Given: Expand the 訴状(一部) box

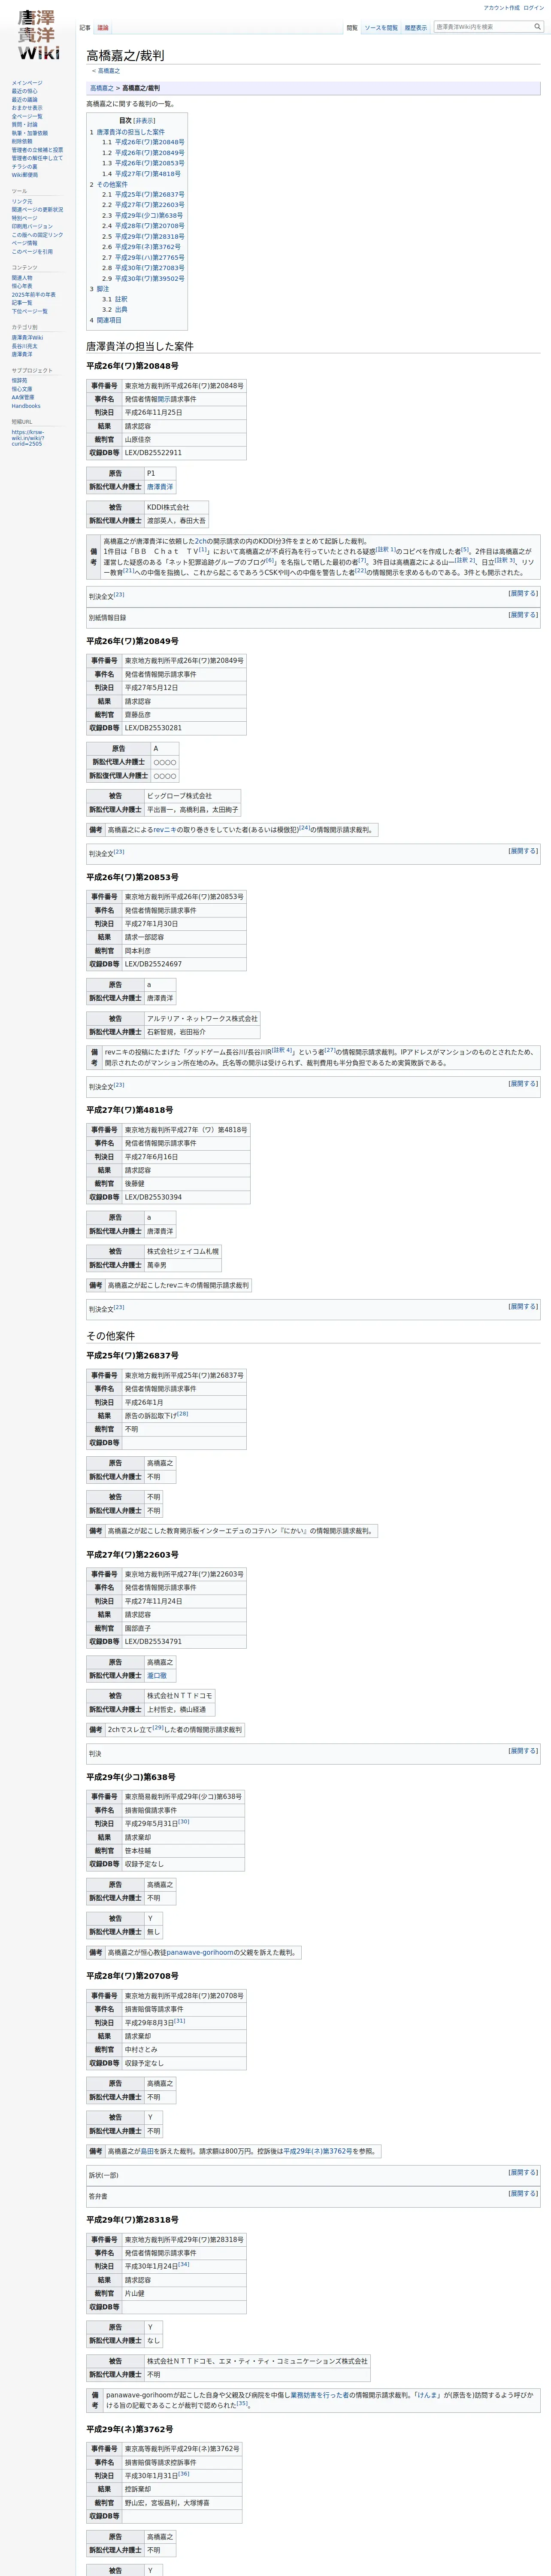Looking at the screenshot, I should pos(523,2172).
